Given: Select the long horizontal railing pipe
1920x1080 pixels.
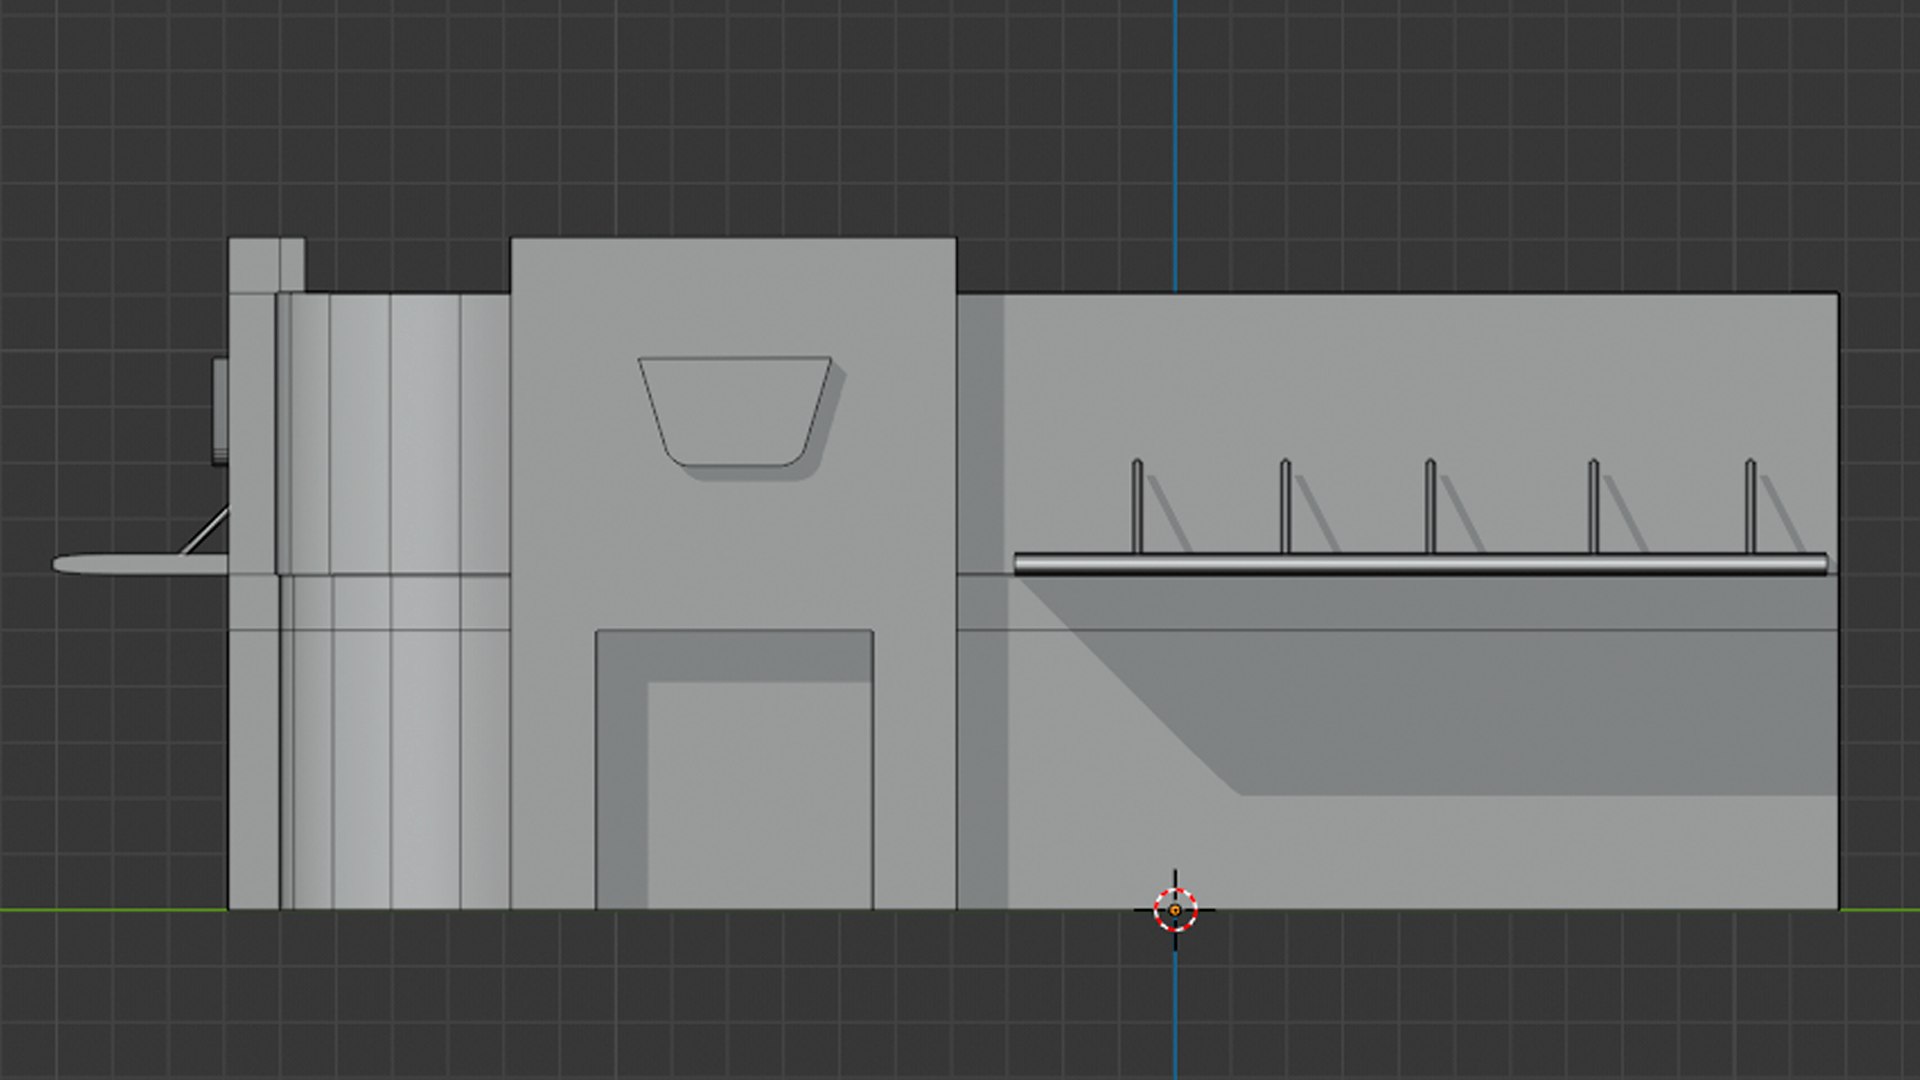Looking at the screenshot, I should 1421,564.
